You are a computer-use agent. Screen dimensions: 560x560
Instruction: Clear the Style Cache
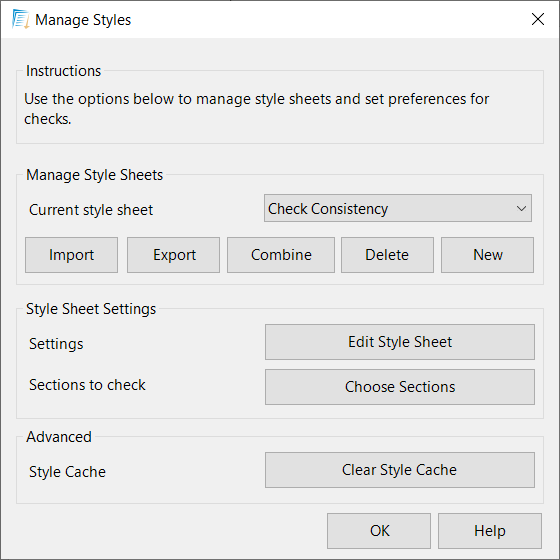(x=400, y=470)
